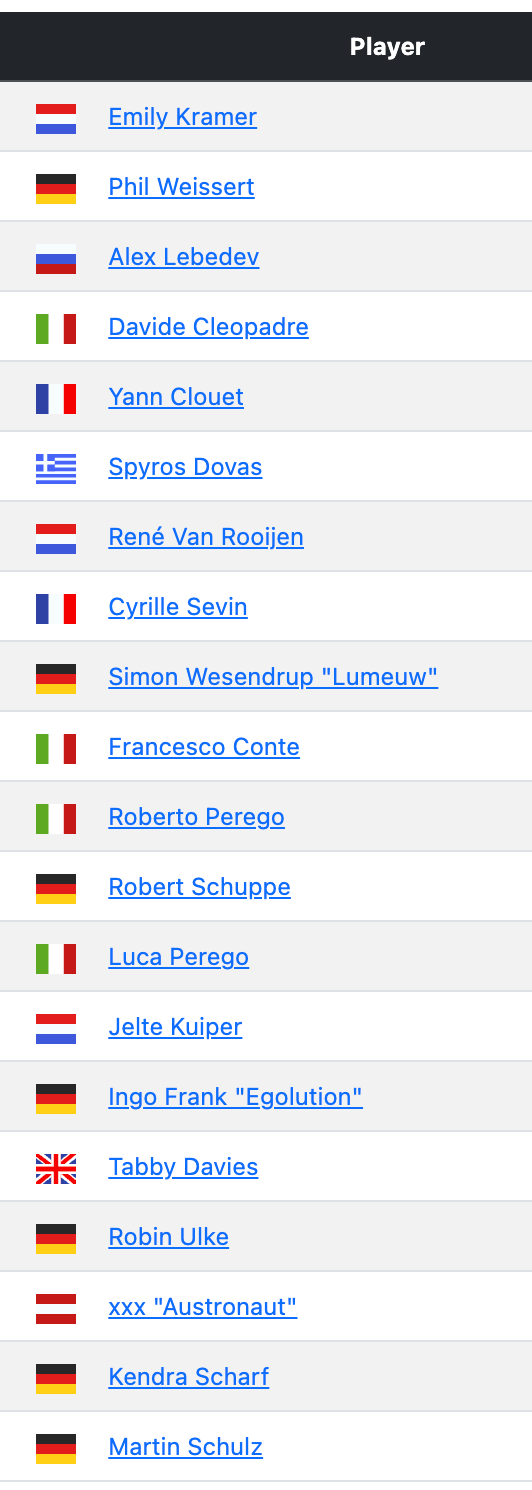Click the Martin Schulz link
Image resolution: width=532 pixels, height=1490 pixels.
(x=186, y=1447)
